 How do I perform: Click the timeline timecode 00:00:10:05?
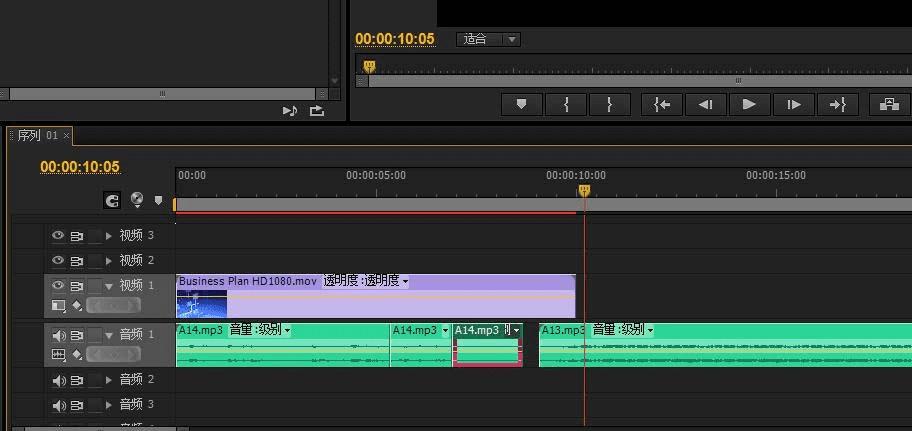coord(80,167)
